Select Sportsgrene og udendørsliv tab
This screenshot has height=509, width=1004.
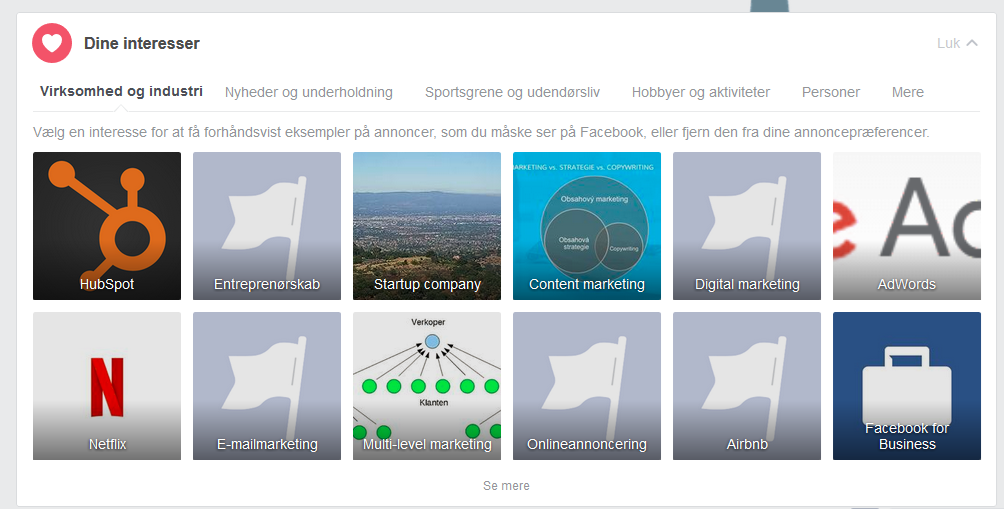[512, 92]
